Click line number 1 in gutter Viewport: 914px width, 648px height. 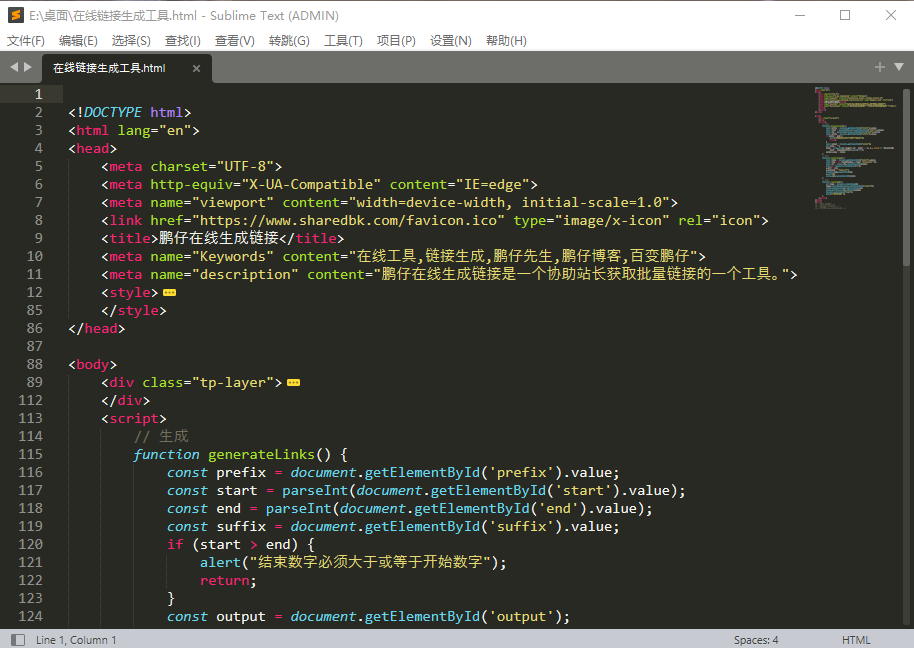pos(38,94)
